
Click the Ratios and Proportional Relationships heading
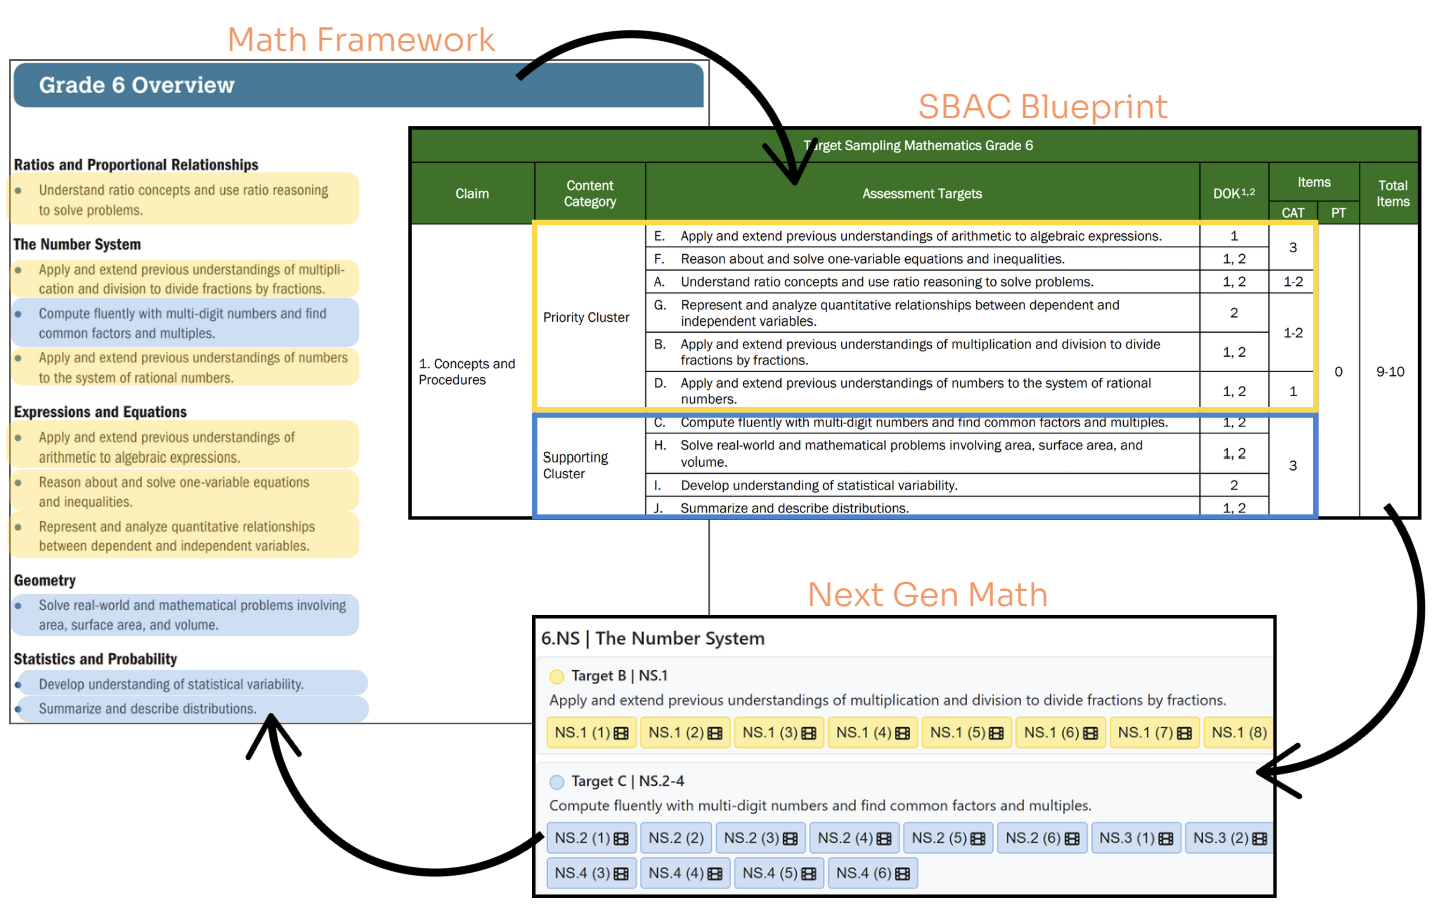[x=136, y=165]
